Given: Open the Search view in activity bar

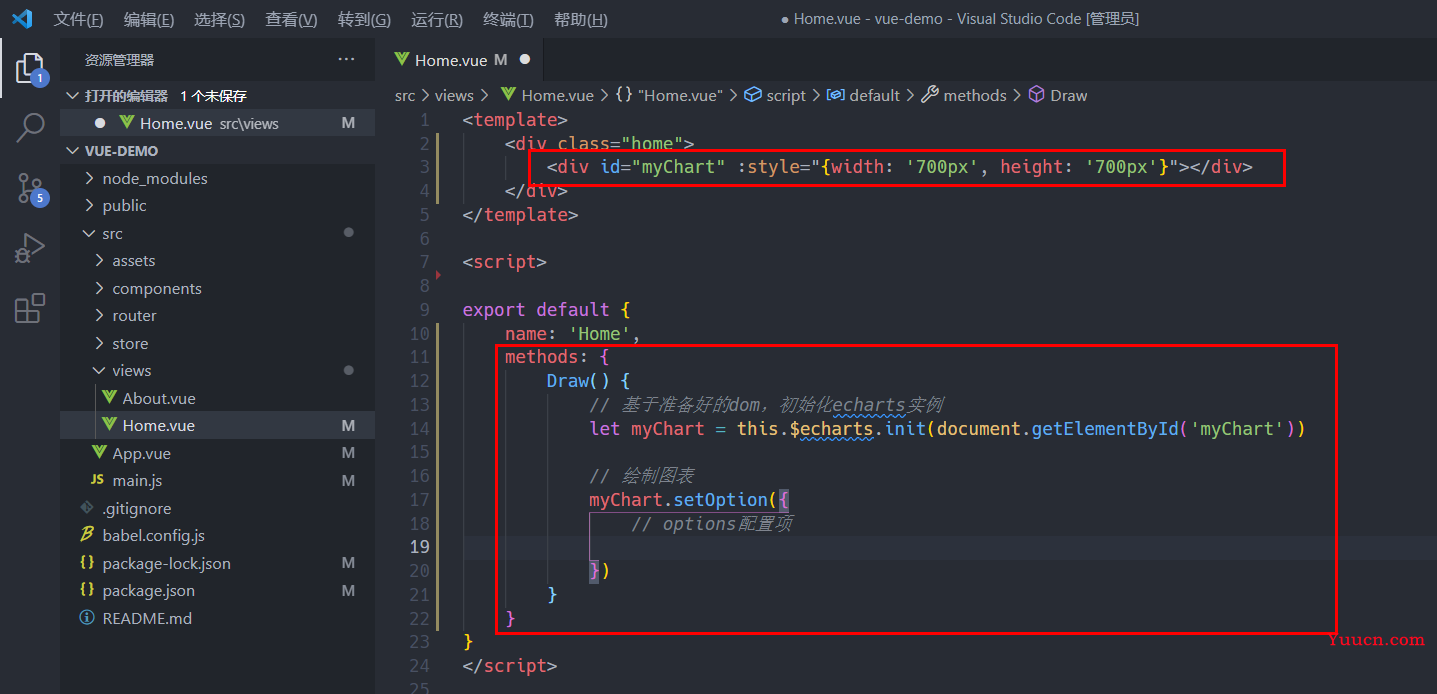Looking at the screenshot, I should [30, 128].
